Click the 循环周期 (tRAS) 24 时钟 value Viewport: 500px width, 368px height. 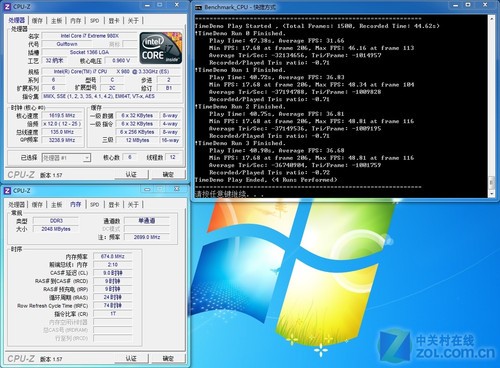(x=113, y=297)
